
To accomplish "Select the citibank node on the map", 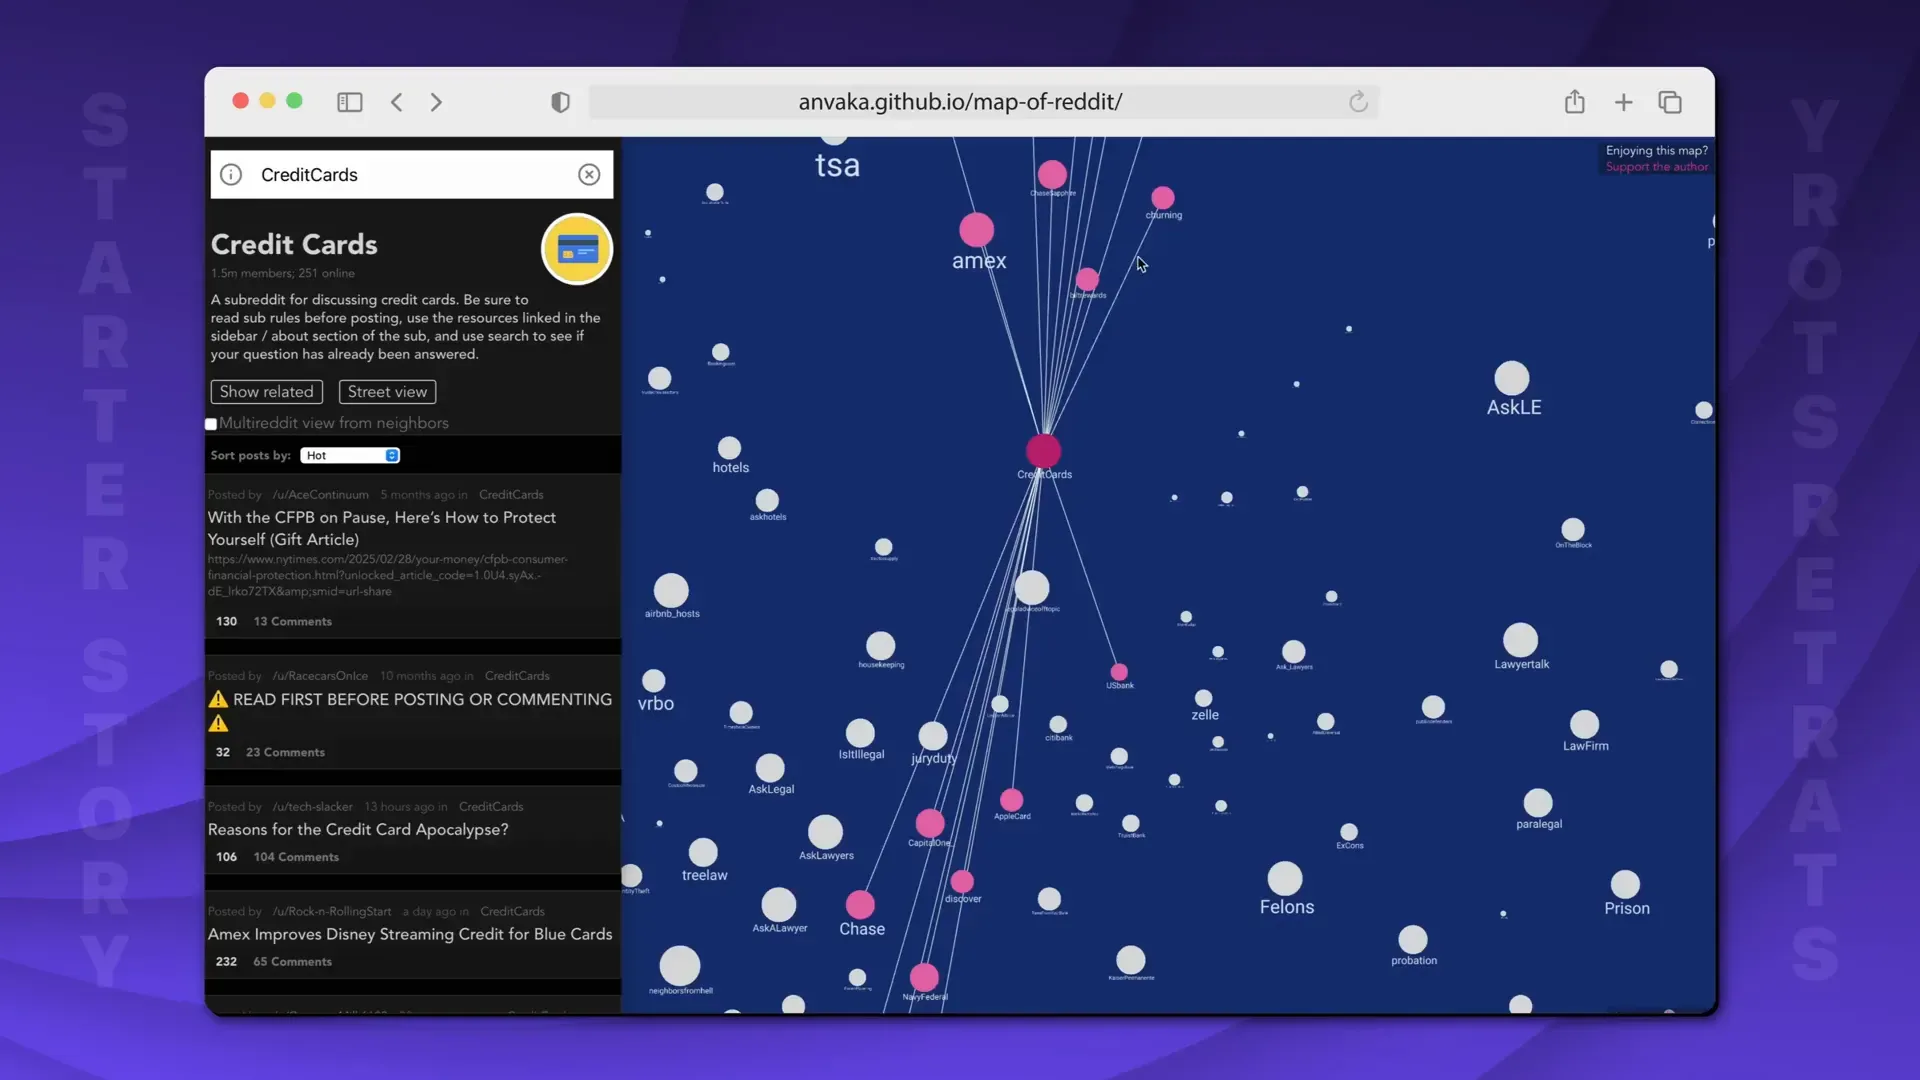I will (x=1058, y=724).
